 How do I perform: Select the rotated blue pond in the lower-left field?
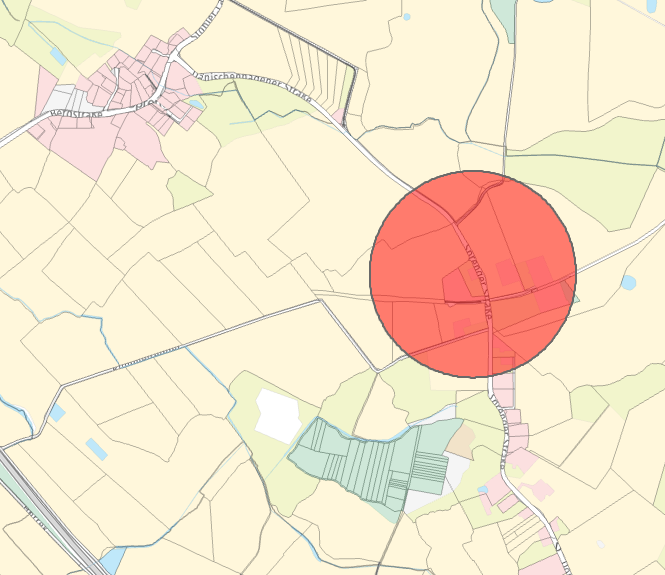pyautogui.click(x=97, y=449)
